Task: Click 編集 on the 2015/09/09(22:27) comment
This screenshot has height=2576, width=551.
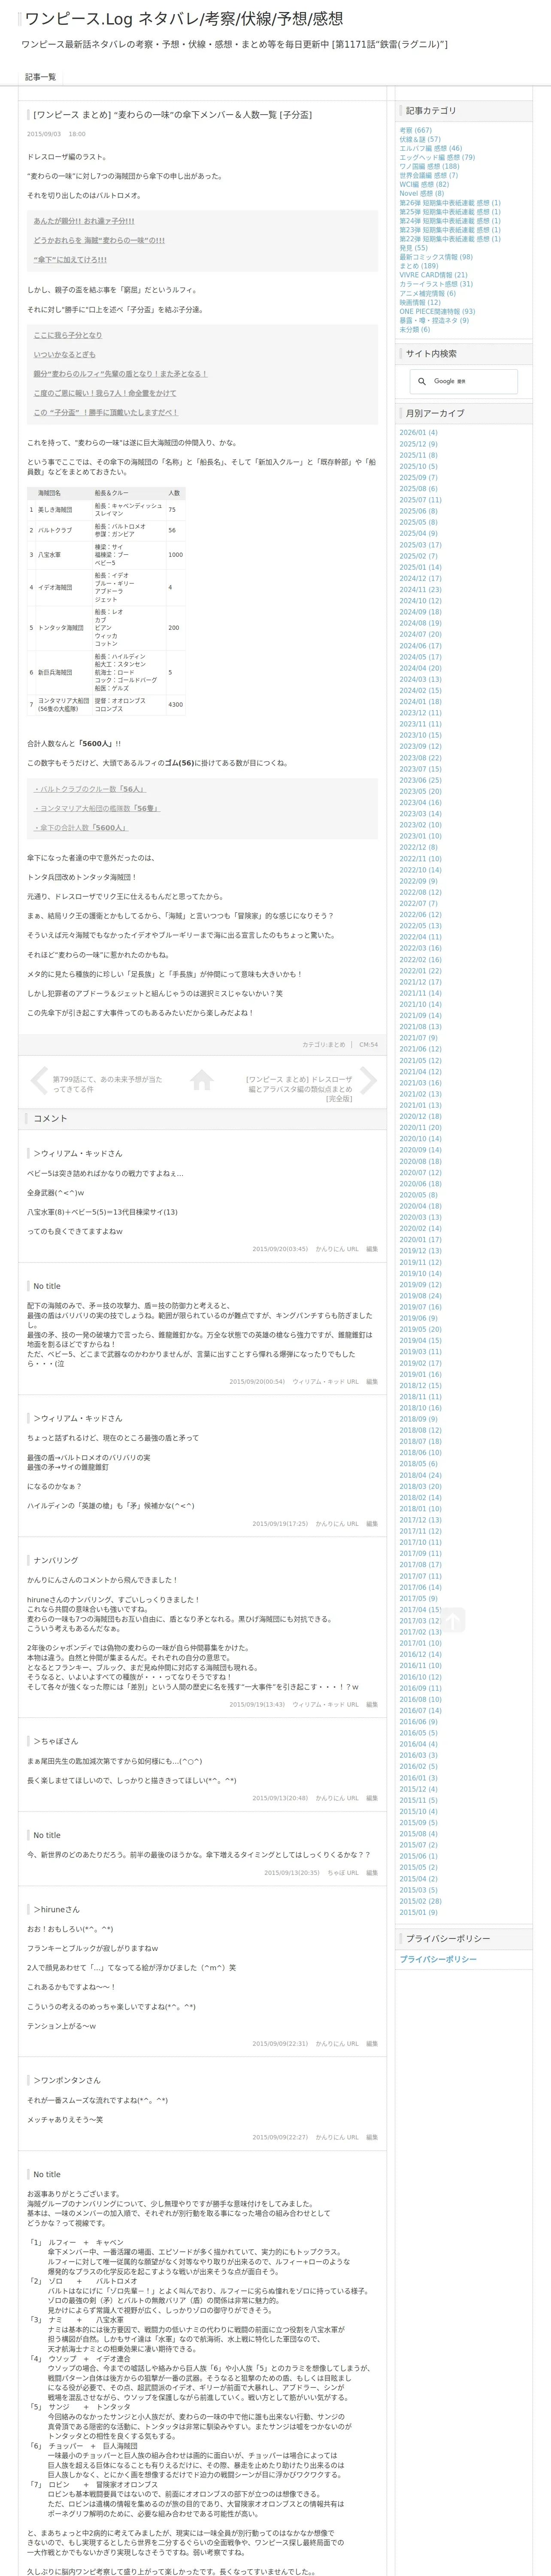Action: click(372, 2137)
